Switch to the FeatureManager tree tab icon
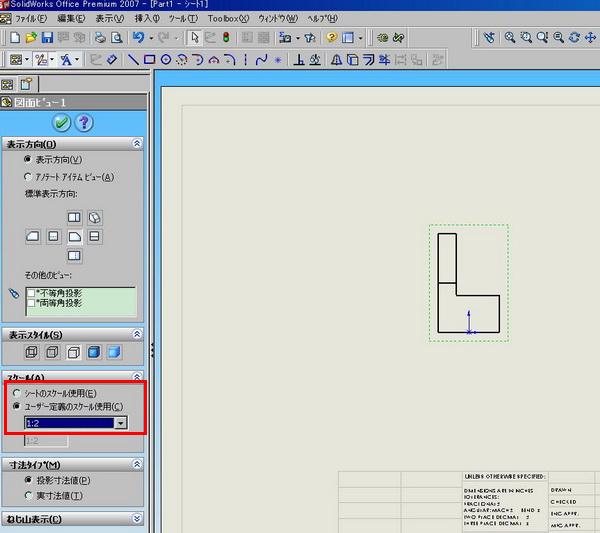 [x=7, y=84]
